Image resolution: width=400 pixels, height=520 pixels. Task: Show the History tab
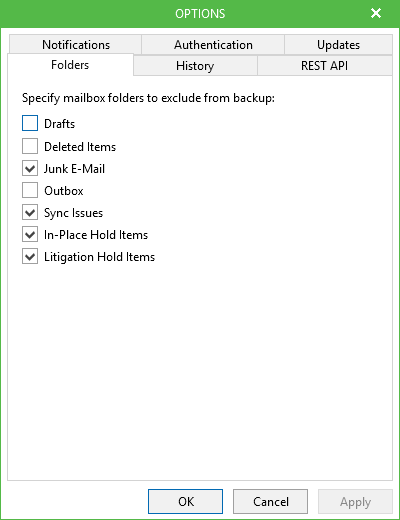[x=195, y=66]
